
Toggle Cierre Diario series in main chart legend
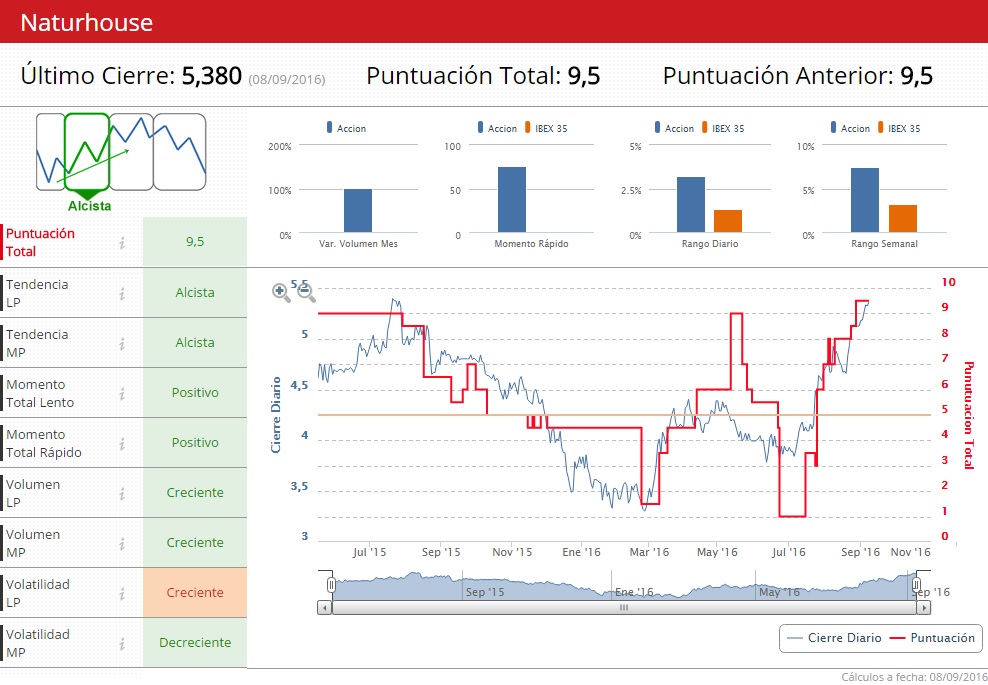pos(834,638)
